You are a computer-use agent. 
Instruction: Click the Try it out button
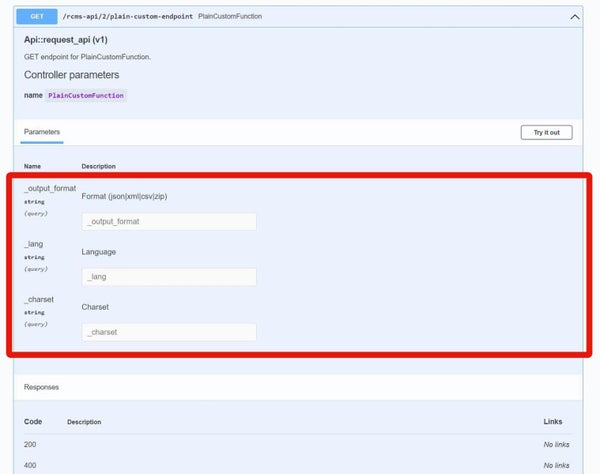point(546,132)
